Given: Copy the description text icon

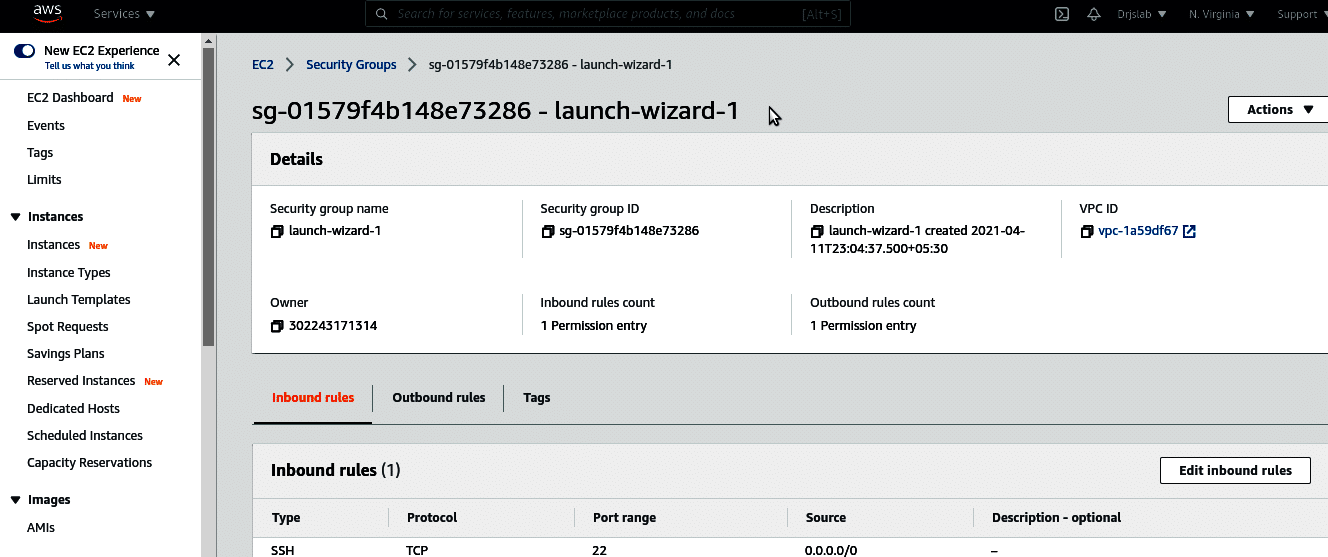Looking at the screenshot, I should point(817,231).
